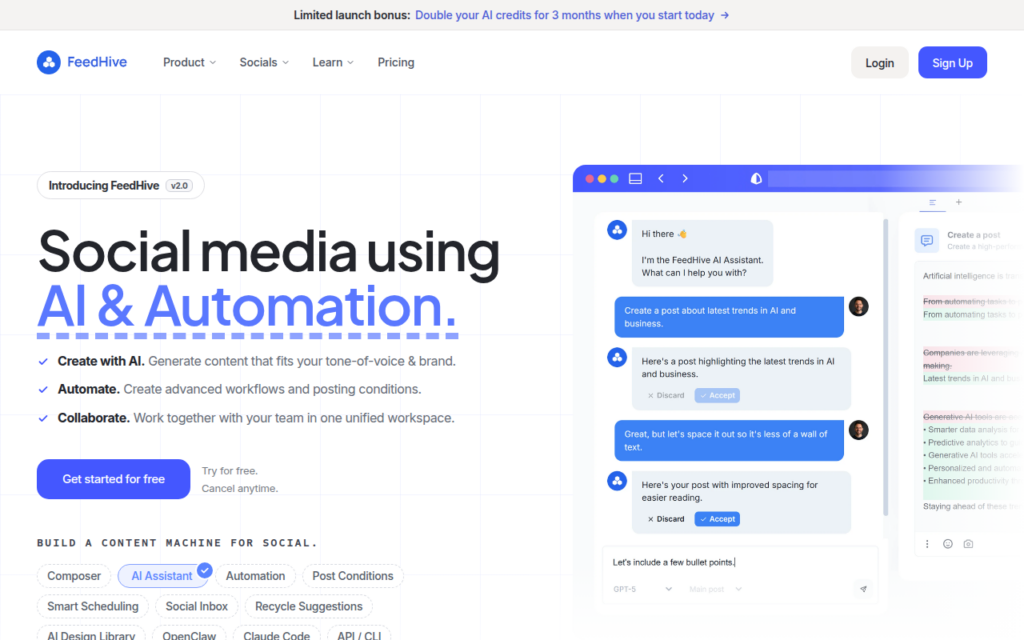This screenshot has width=1024, height=640.
Task: Click the plus icon to add a tab
Action: coord(959,202)
